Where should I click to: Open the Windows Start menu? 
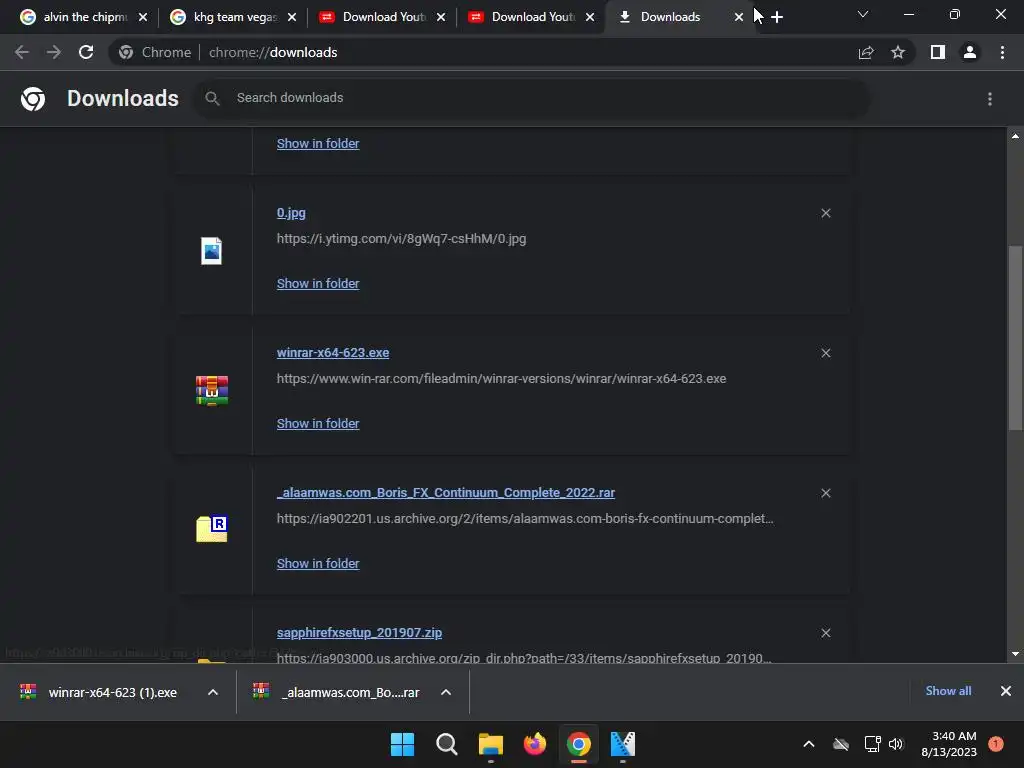pyautogui.click(x=402, y=744)
